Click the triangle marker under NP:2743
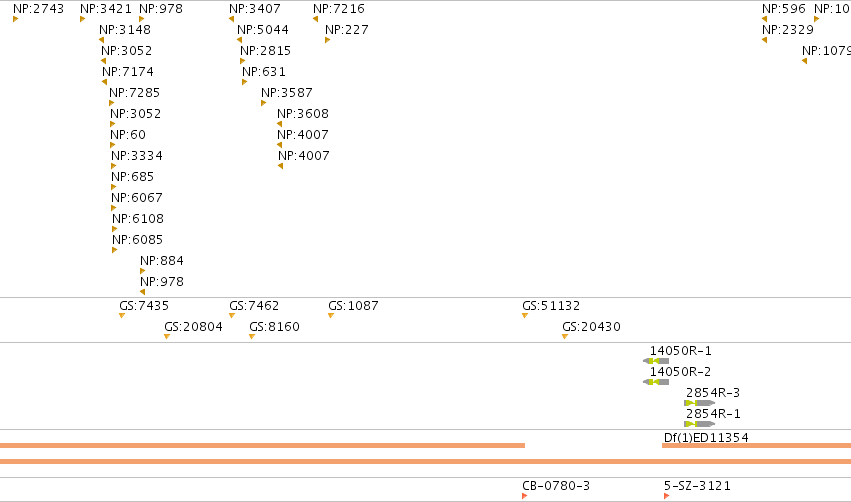The image size is (851, 502). [x=16, y=19]
